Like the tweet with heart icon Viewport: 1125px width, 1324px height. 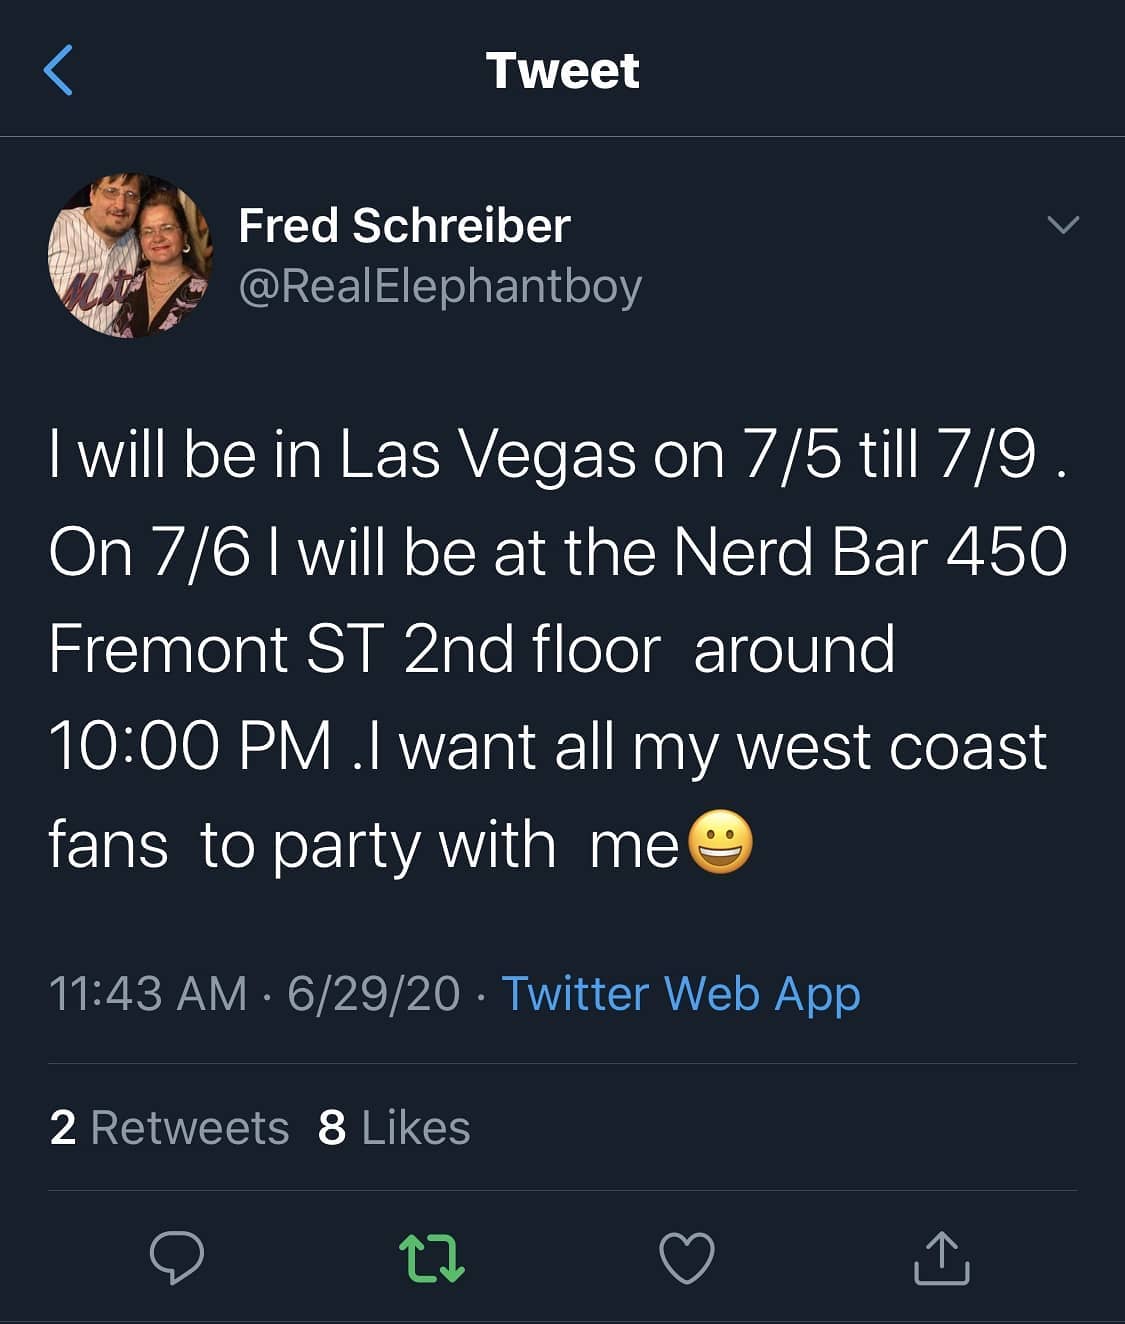687,1257
